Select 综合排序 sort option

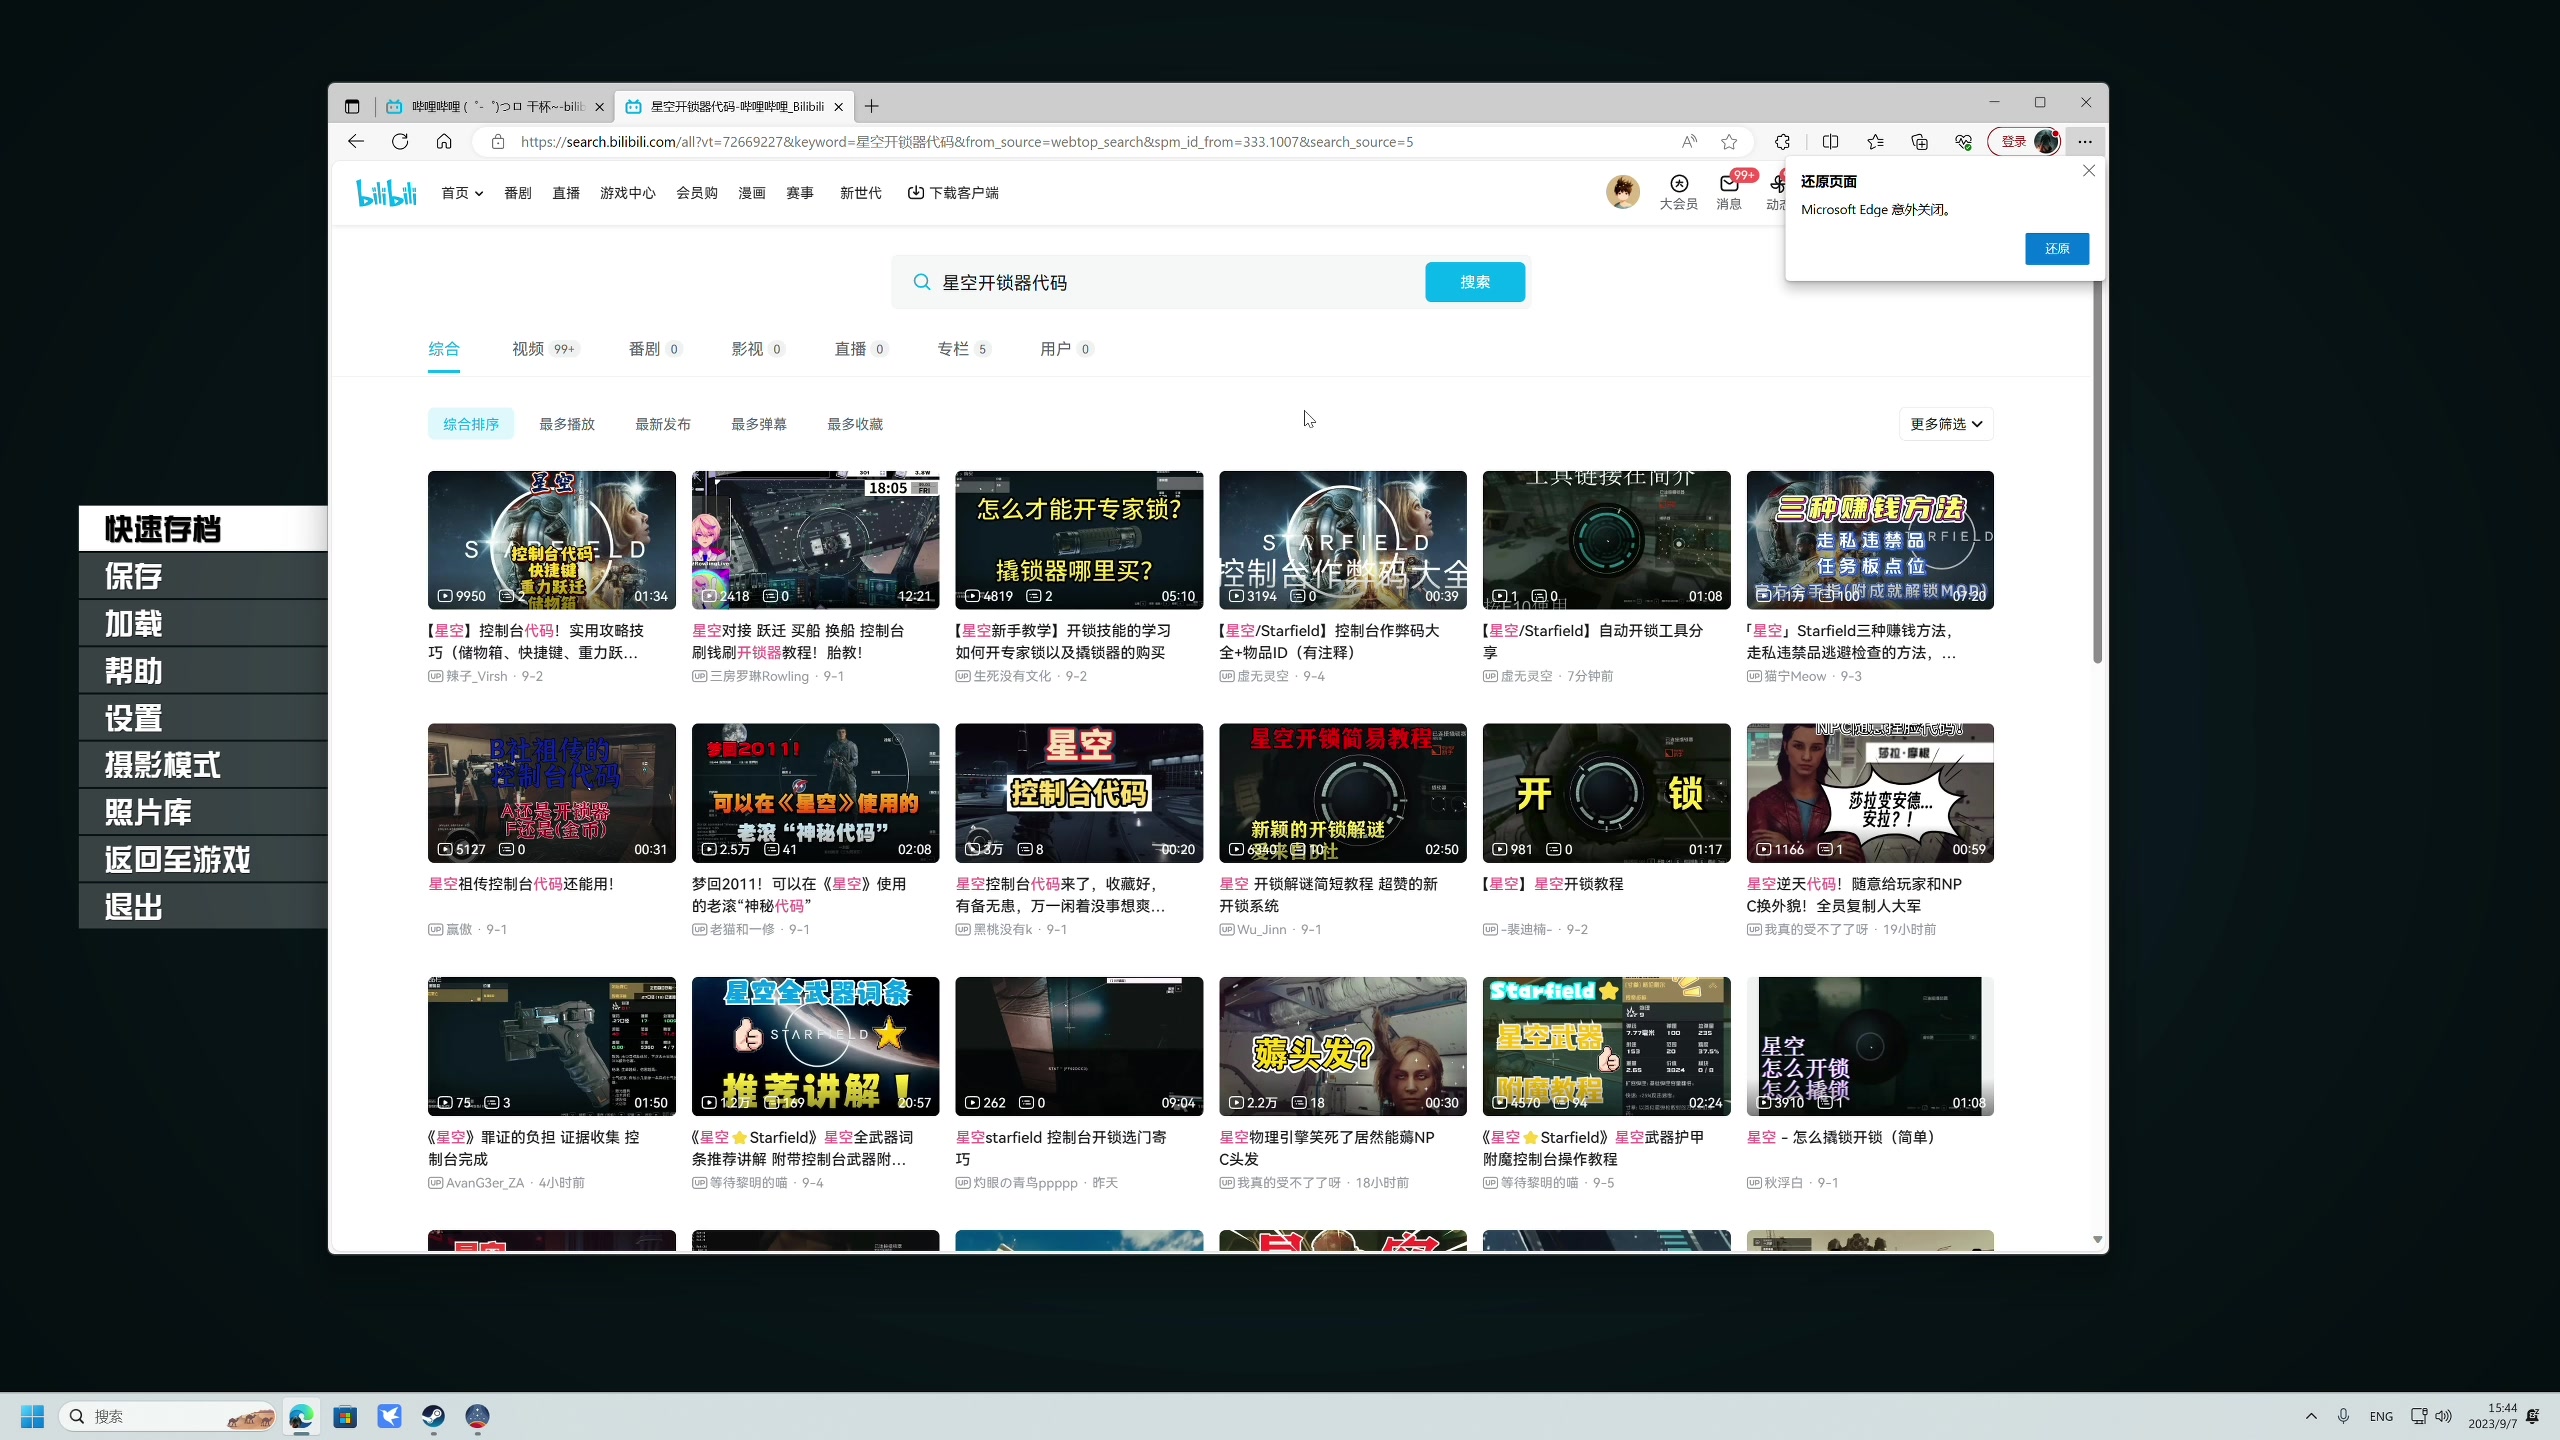(471, 424)
